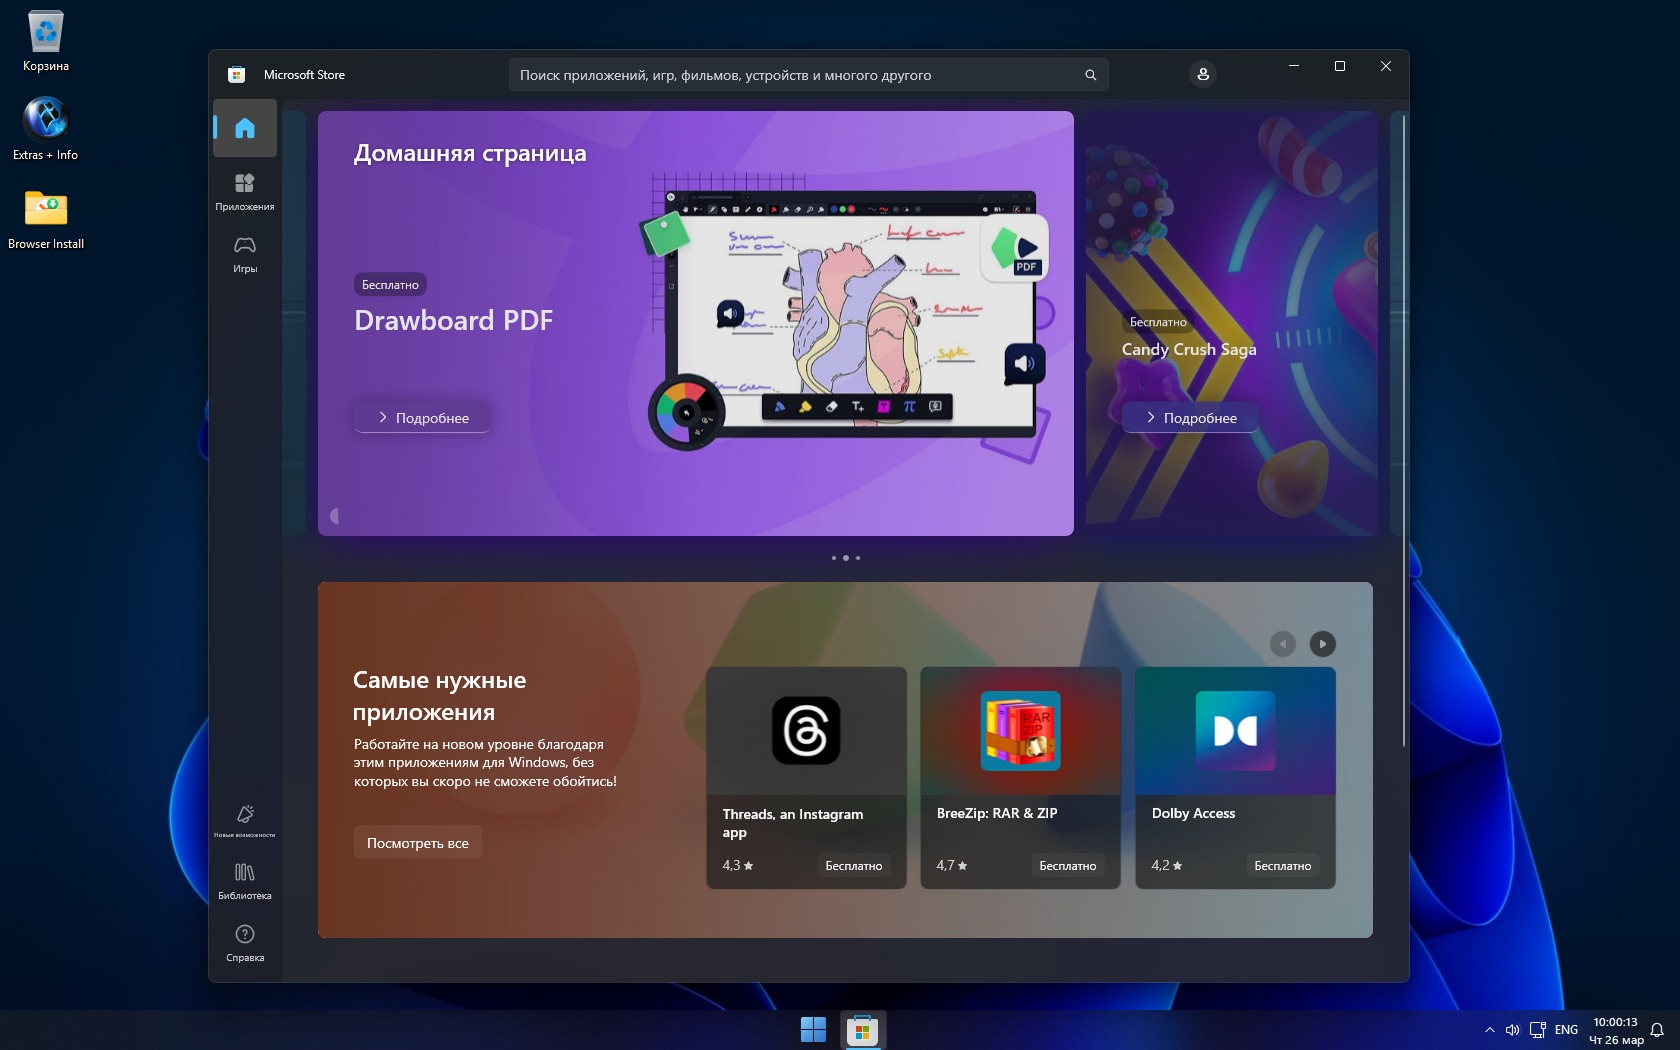This screenshot has height=1050, width=1680.
Task: Open the Windows Start menu
Action: coord(813,1030)
